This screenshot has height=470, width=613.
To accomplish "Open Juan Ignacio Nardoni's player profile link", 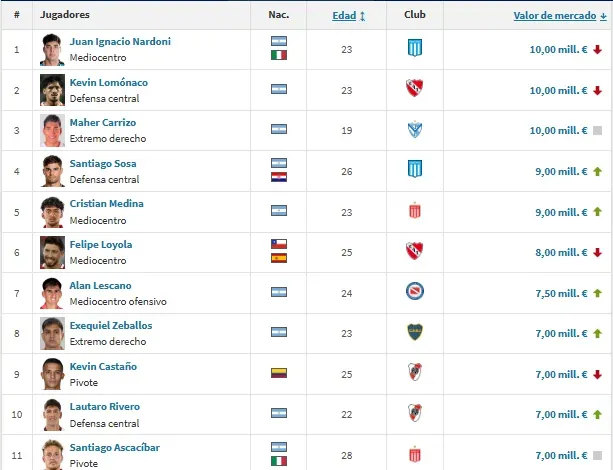I will pos(120,42).
